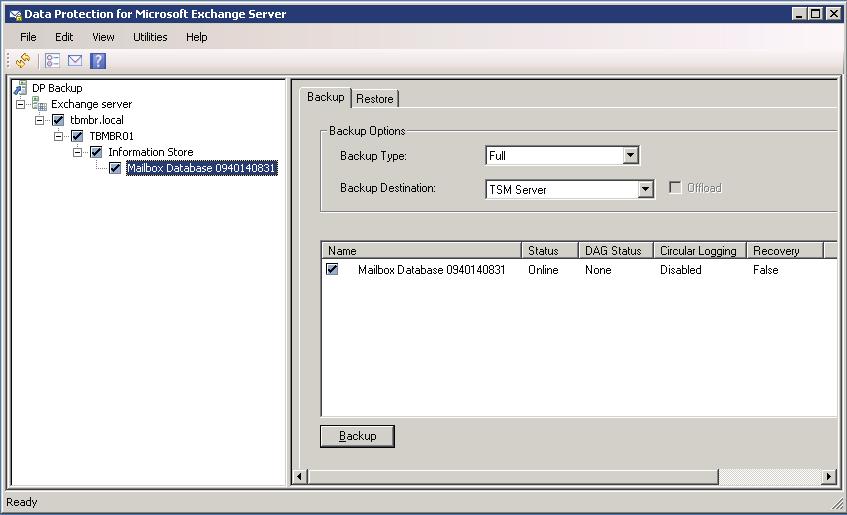Collapse the Exchange server node
847x515 pixels.
coord(21,104)
